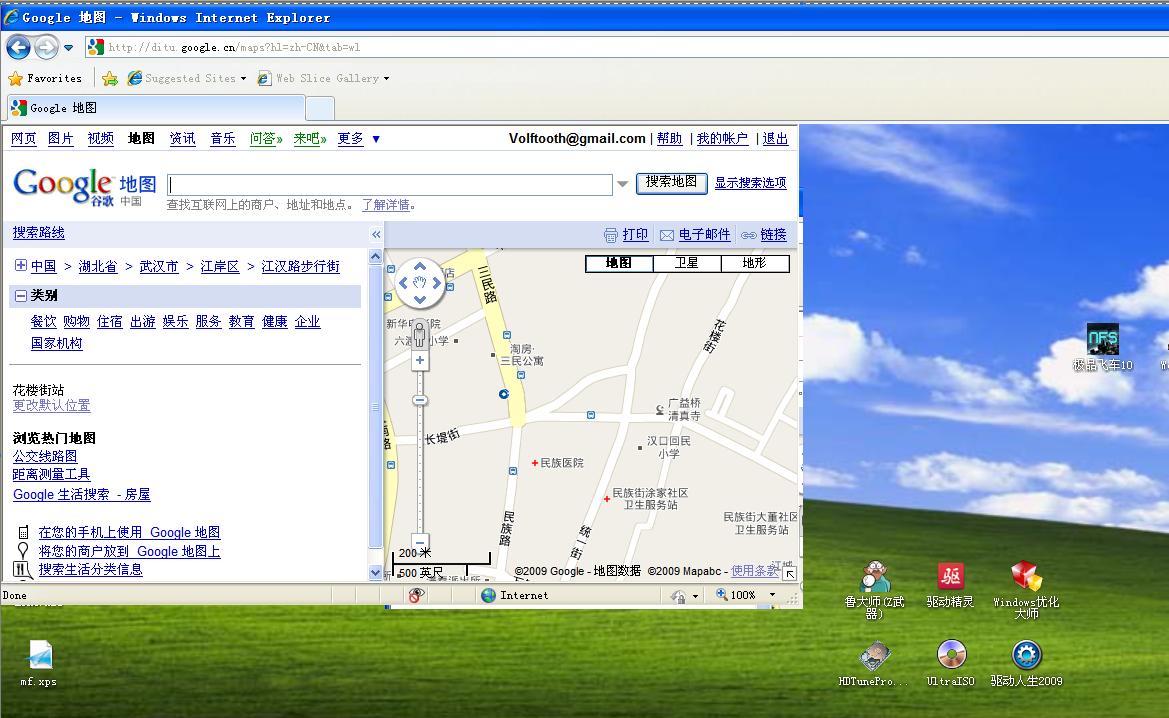This screenshot has height=718, width=1169.
Task: Click the 打印 printer icon
Action: click(x=611, y=235)
